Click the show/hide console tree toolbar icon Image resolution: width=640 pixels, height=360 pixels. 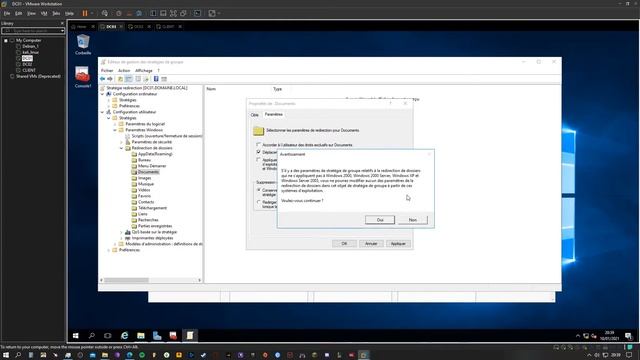[129, 79]
